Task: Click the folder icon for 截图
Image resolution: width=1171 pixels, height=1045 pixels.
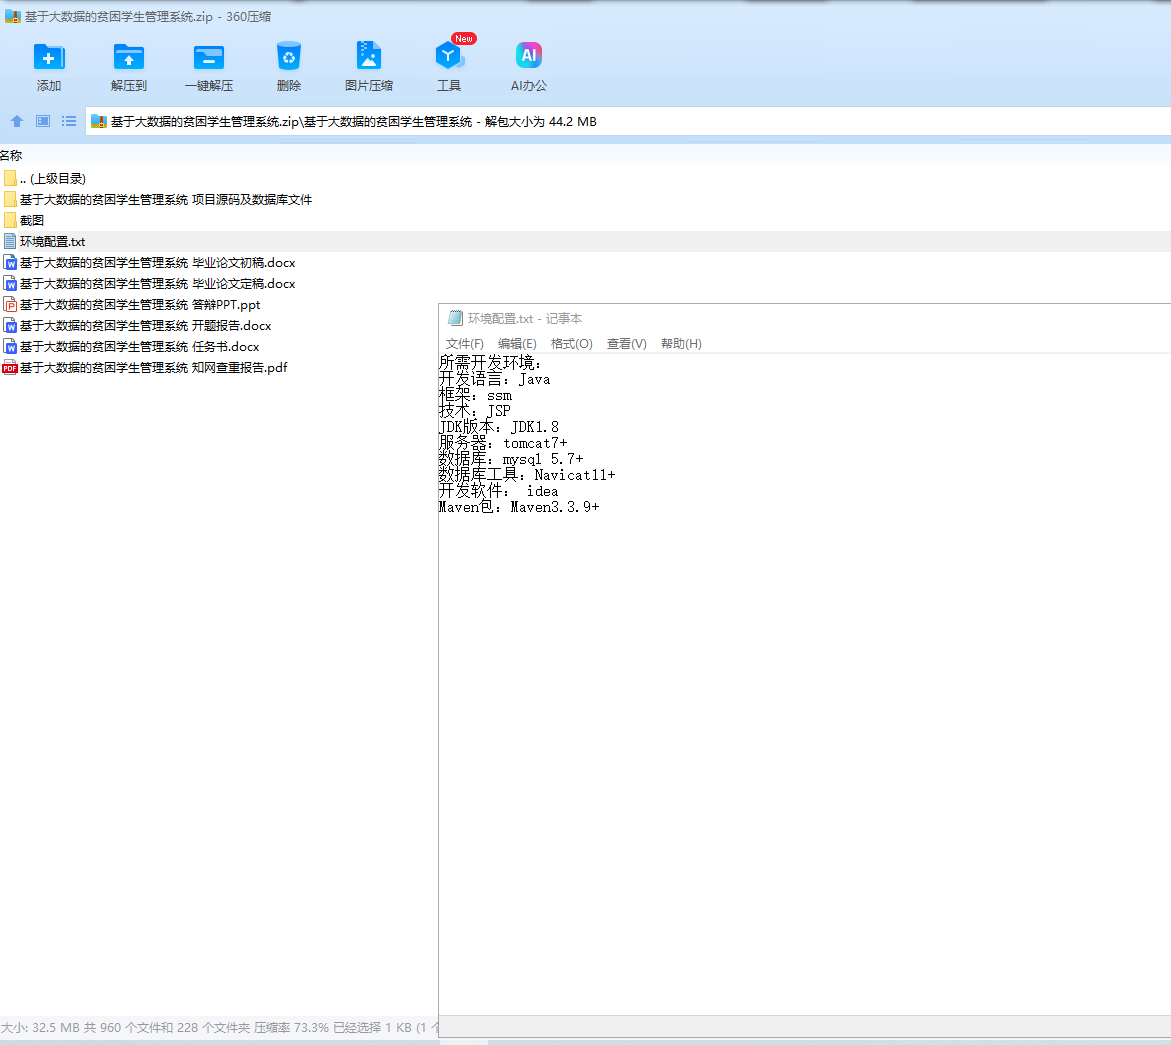Action: pos(10,220)
